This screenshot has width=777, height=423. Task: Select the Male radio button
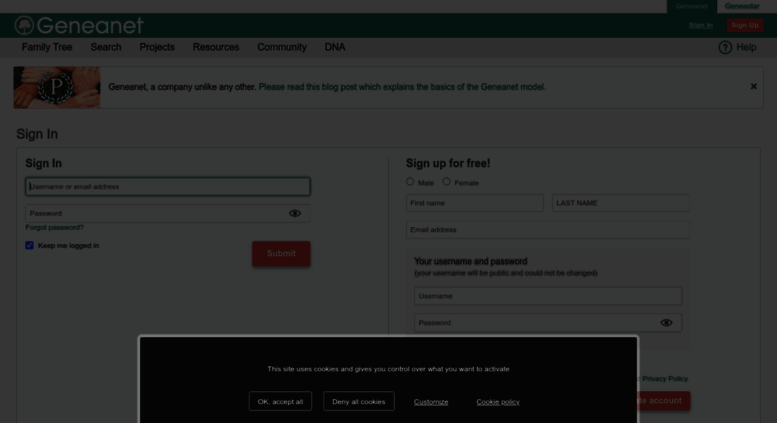pos(410,182)
